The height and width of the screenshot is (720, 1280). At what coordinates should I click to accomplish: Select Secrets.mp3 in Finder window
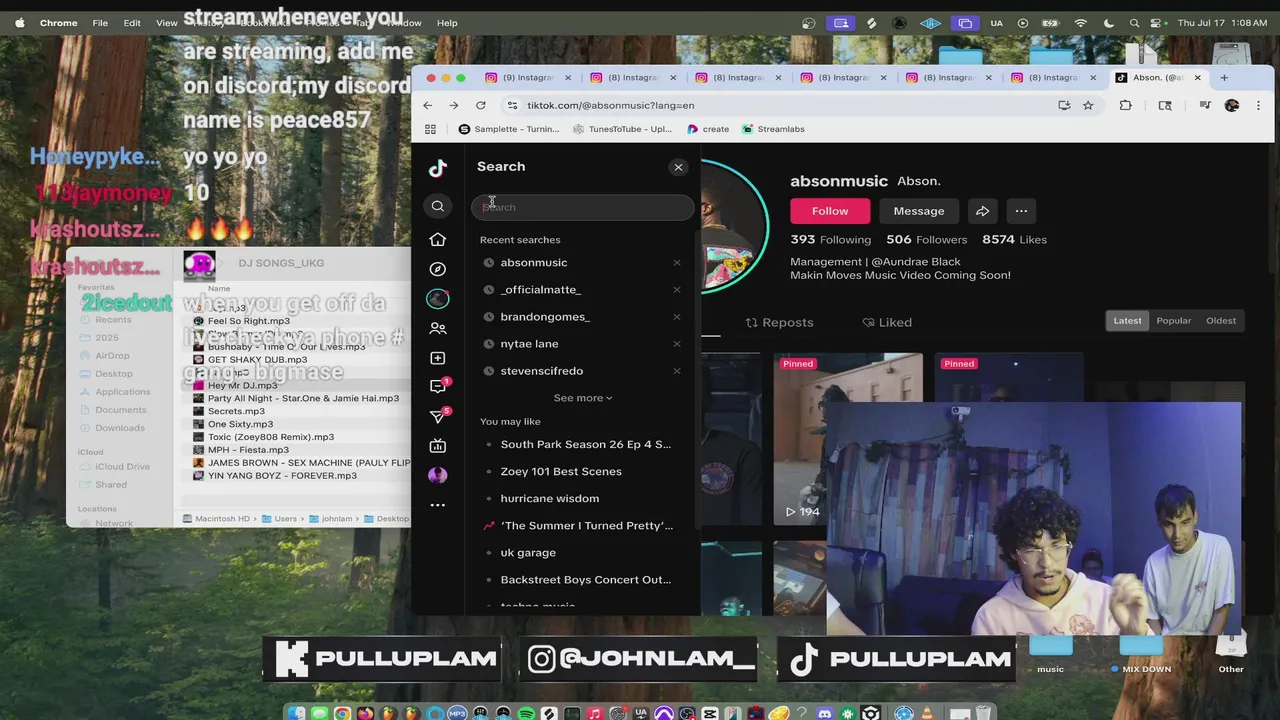pyautogui.click(x=236, y=411)
